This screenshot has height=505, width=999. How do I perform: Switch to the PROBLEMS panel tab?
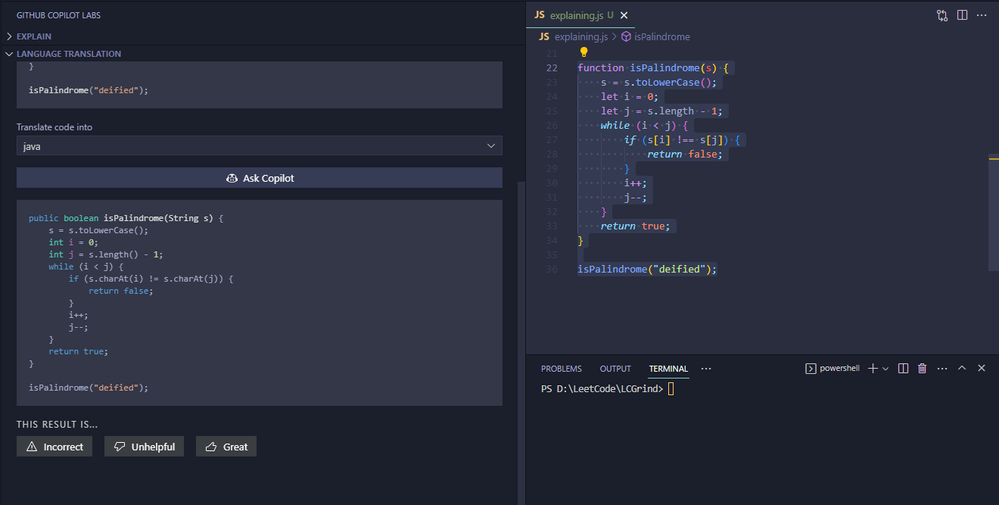pyautogui.click(x=561, y=369)
